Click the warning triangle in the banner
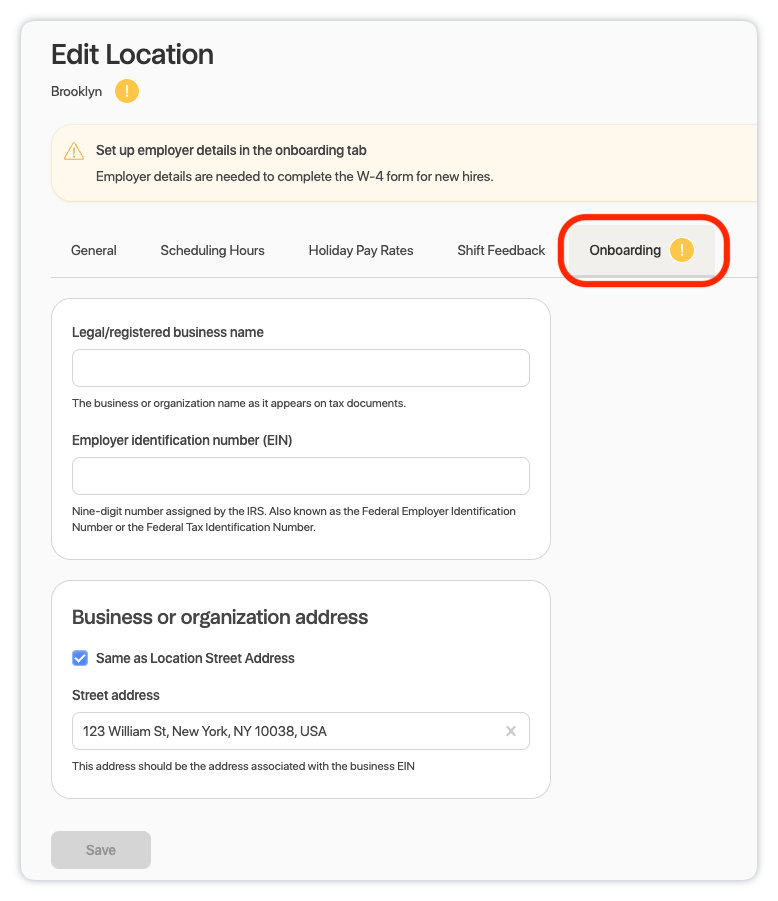This screenshot has width=778, height=901. click(74, 152)
